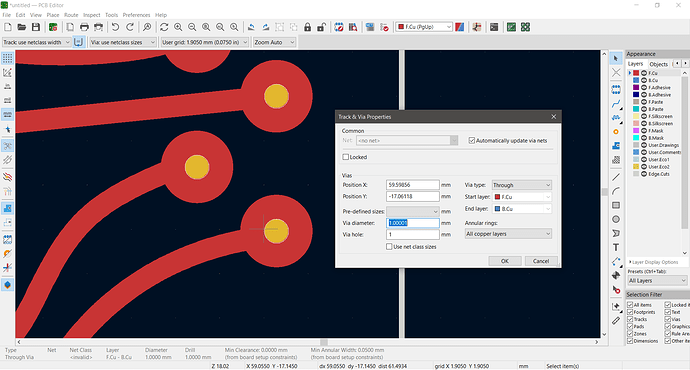Open the Presets All Layers dropdown
Image resolution: width=690 pixels, height=370 pixels.
[657, 281]
